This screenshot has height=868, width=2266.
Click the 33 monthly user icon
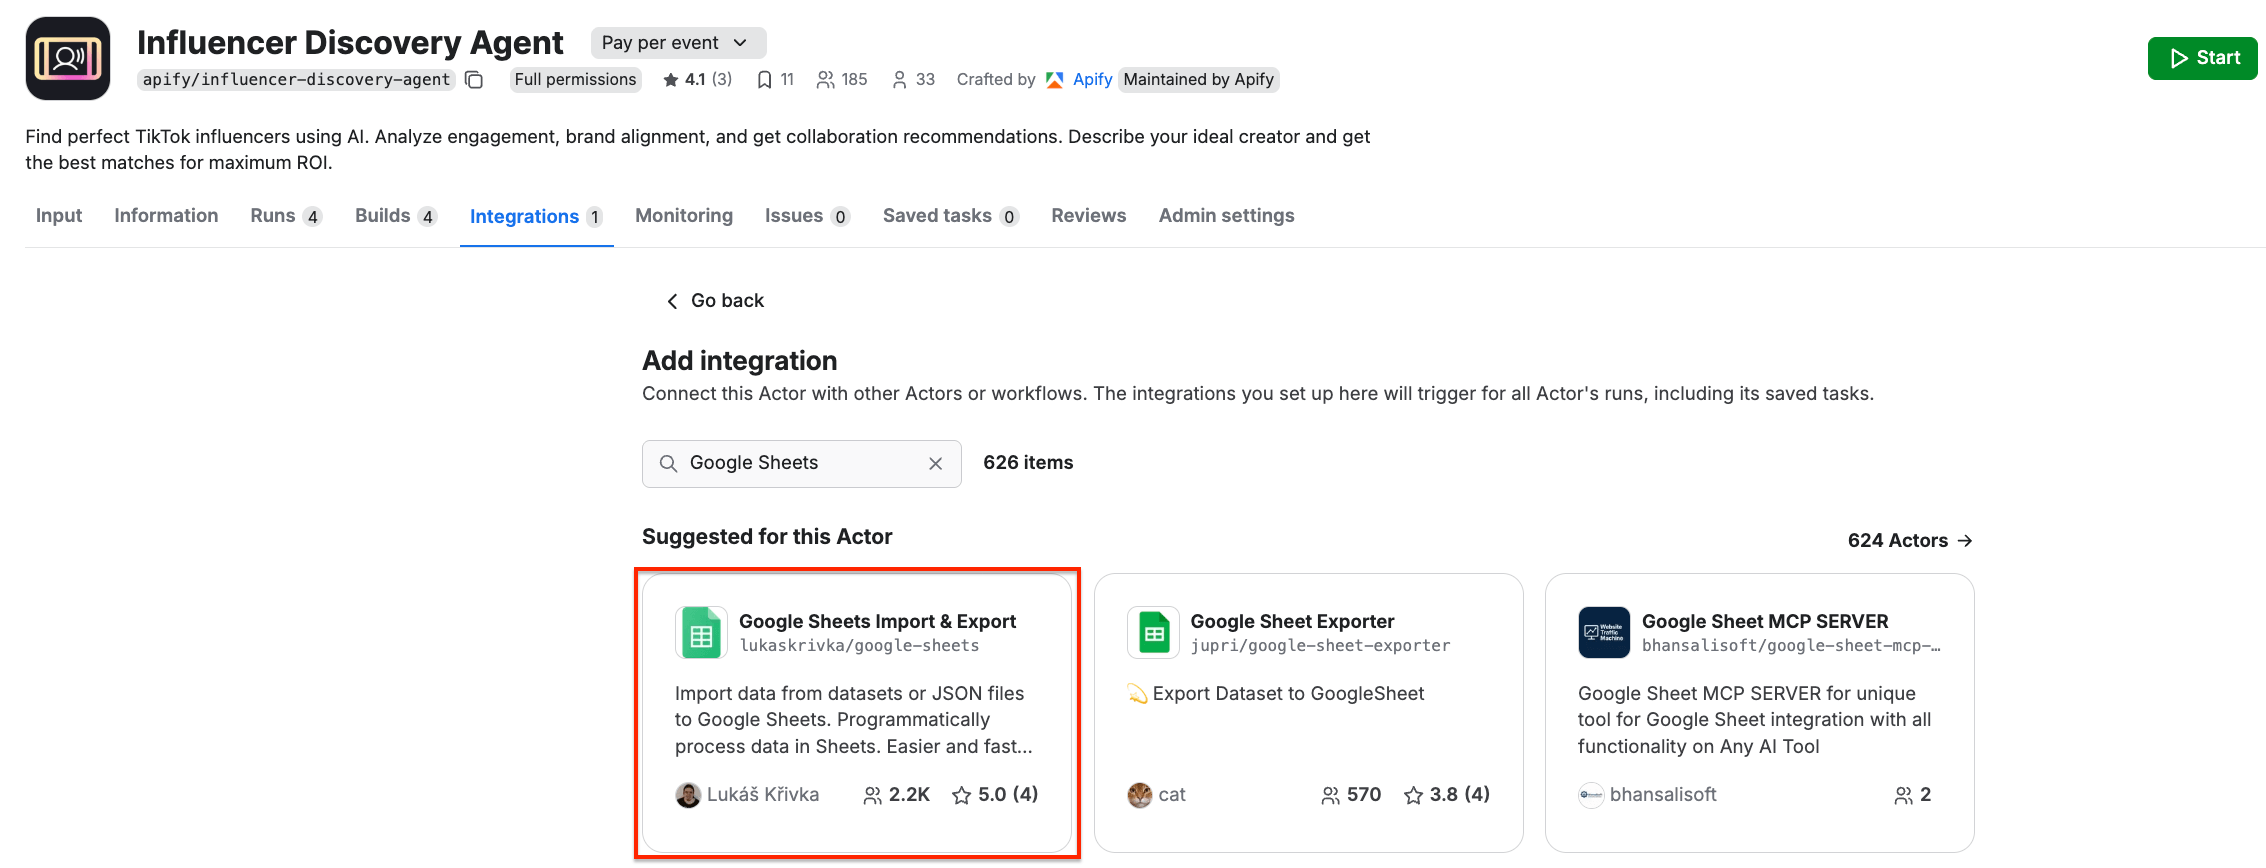point(899,80)
